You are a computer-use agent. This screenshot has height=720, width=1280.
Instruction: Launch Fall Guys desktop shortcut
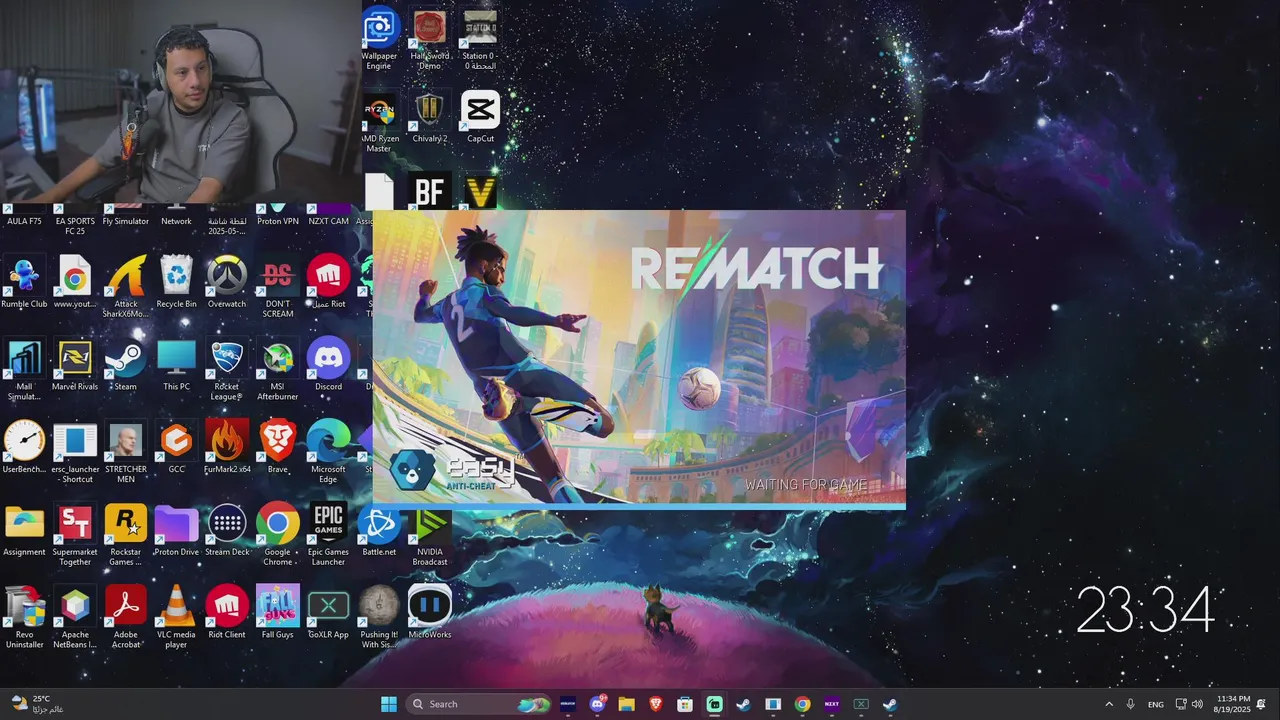click(x=277, y=614)
